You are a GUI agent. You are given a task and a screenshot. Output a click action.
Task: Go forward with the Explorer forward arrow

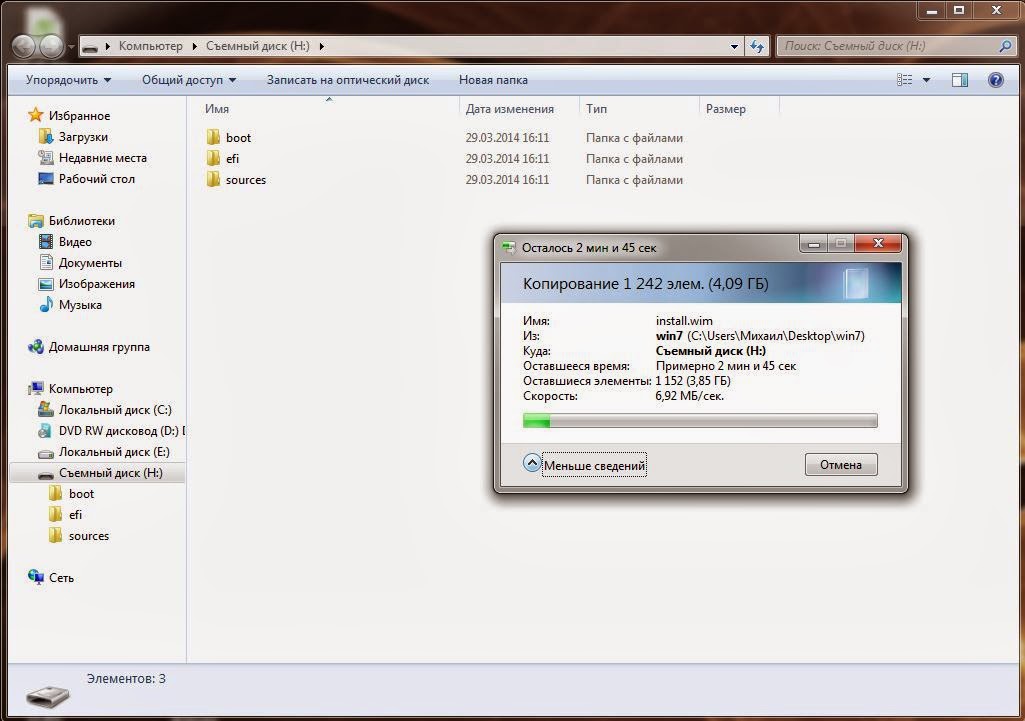point(52,46)
